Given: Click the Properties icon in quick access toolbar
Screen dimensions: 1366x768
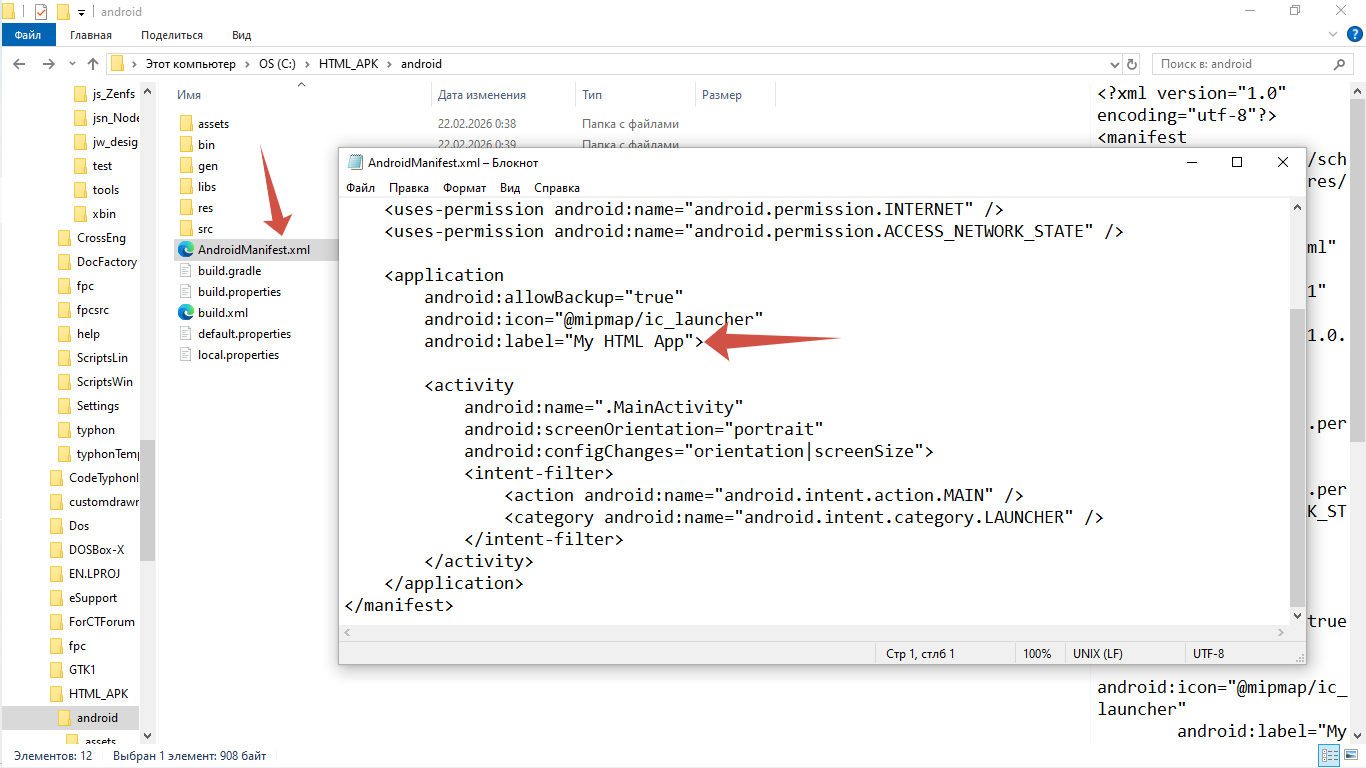Looking at the screenshot, I should point(40,12).
